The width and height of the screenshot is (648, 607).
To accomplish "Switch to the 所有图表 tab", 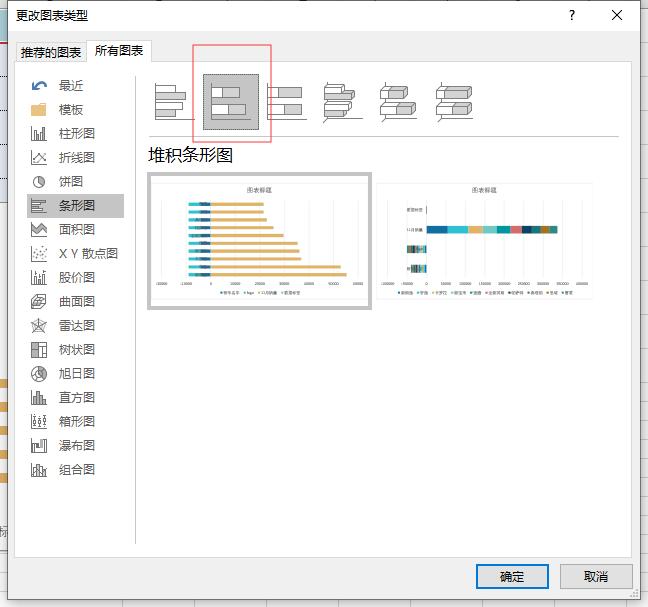I will [119, 51].
